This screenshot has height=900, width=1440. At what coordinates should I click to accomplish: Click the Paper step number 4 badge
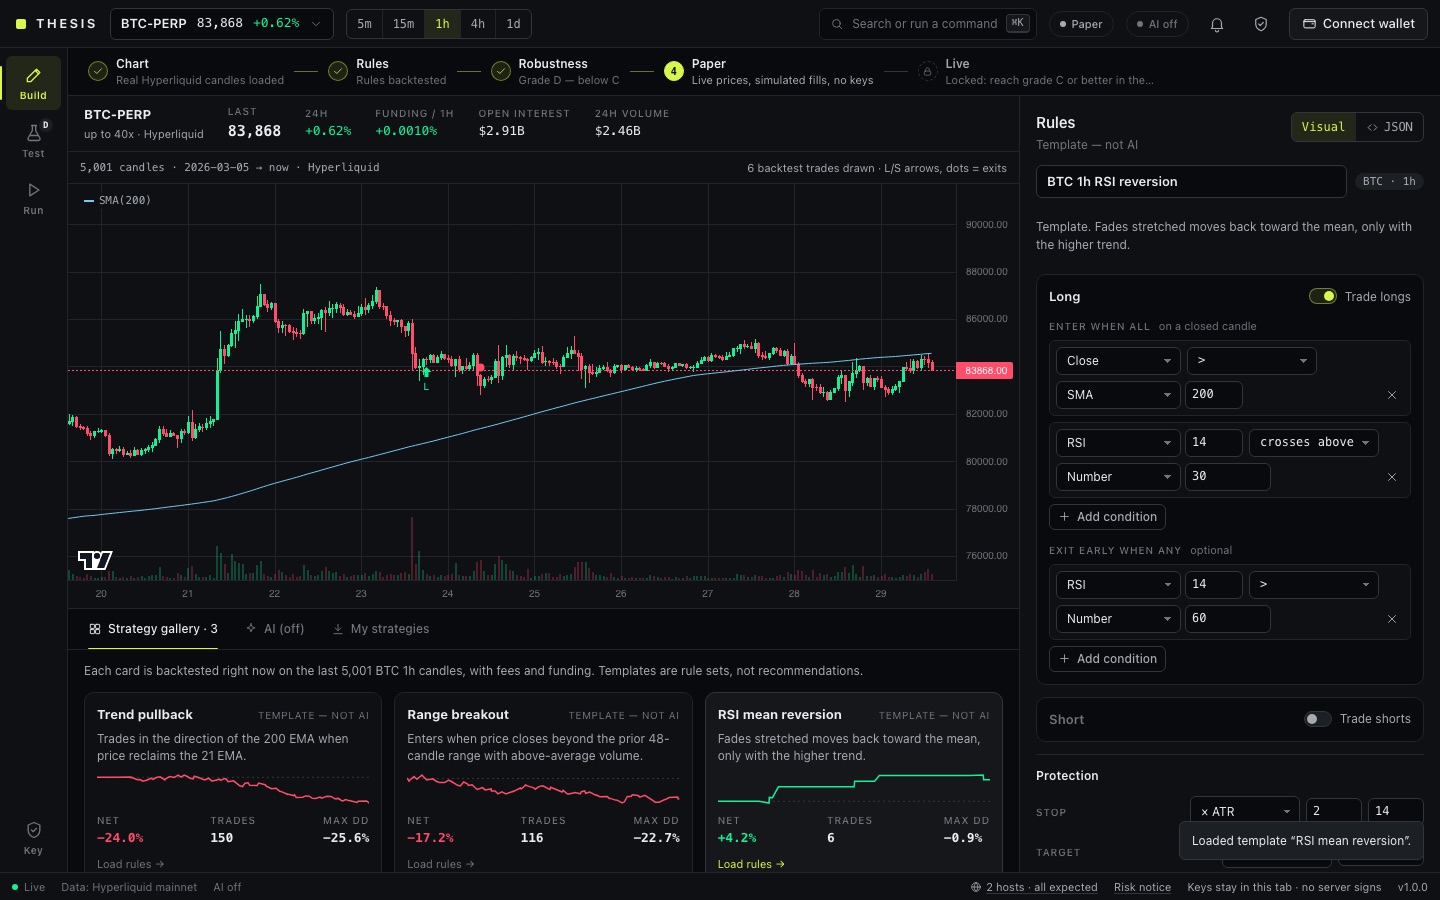click(x=674, y=71)
